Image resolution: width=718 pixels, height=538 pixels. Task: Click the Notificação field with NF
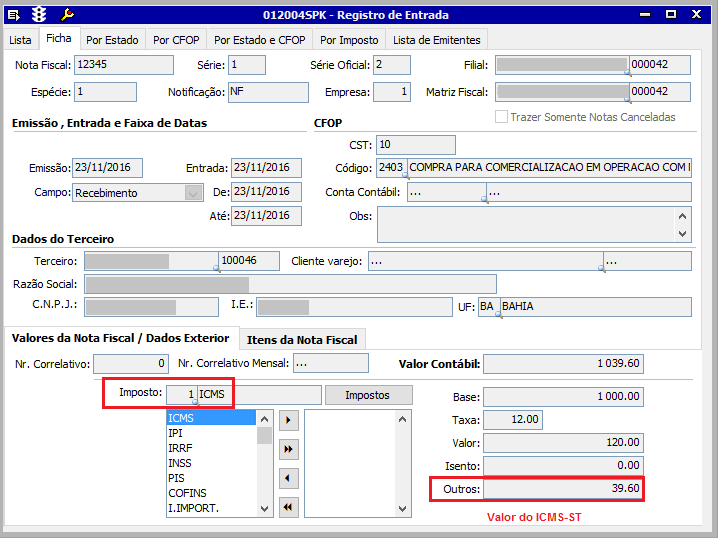(x=268, y=92)
